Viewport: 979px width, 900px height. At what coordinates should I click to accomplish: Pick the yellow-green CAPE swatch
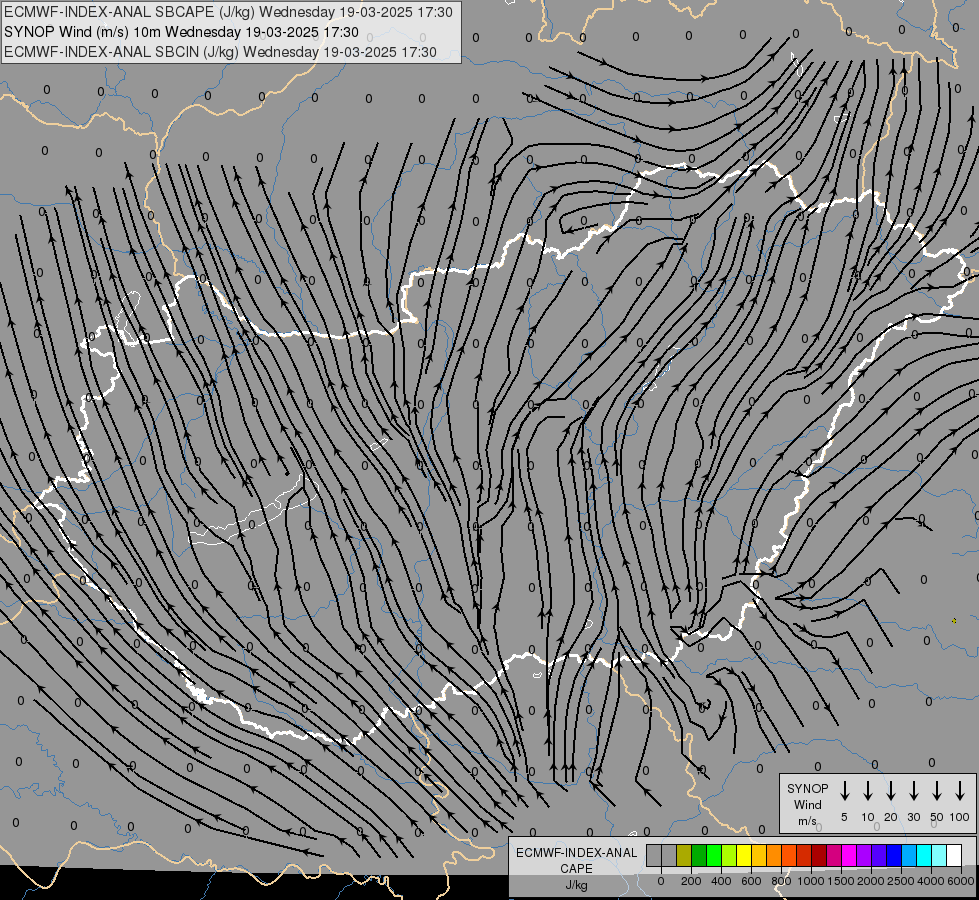click(729, 855)
